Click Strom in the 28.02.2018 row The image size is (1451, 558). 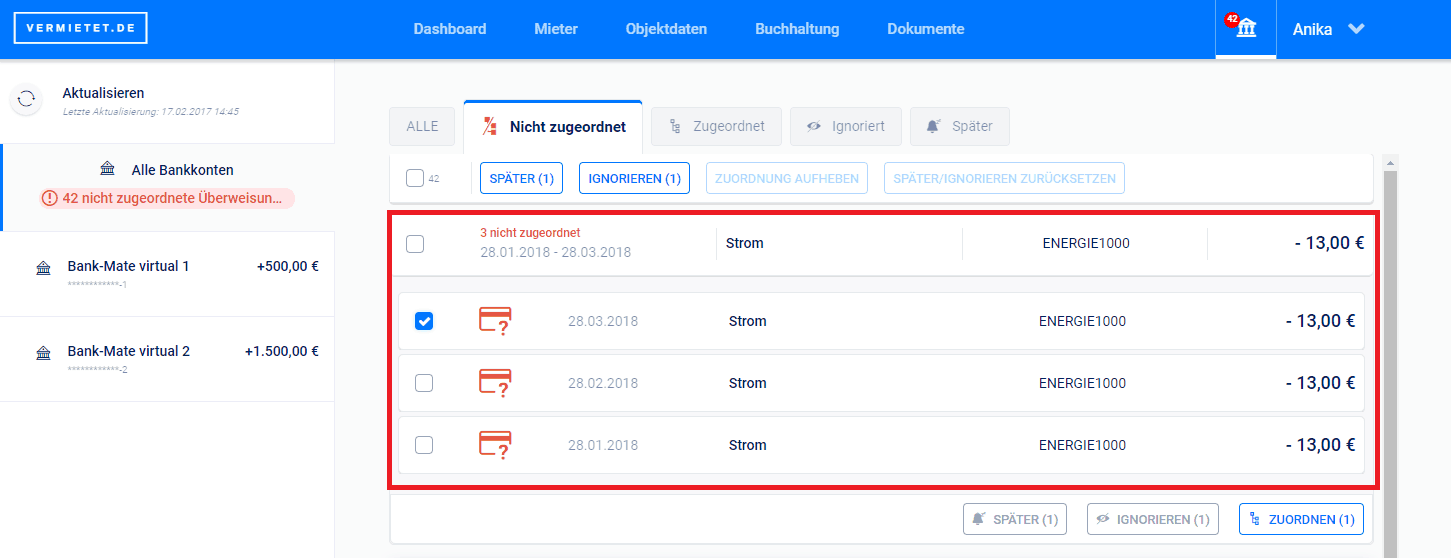(x=747, y=383)
